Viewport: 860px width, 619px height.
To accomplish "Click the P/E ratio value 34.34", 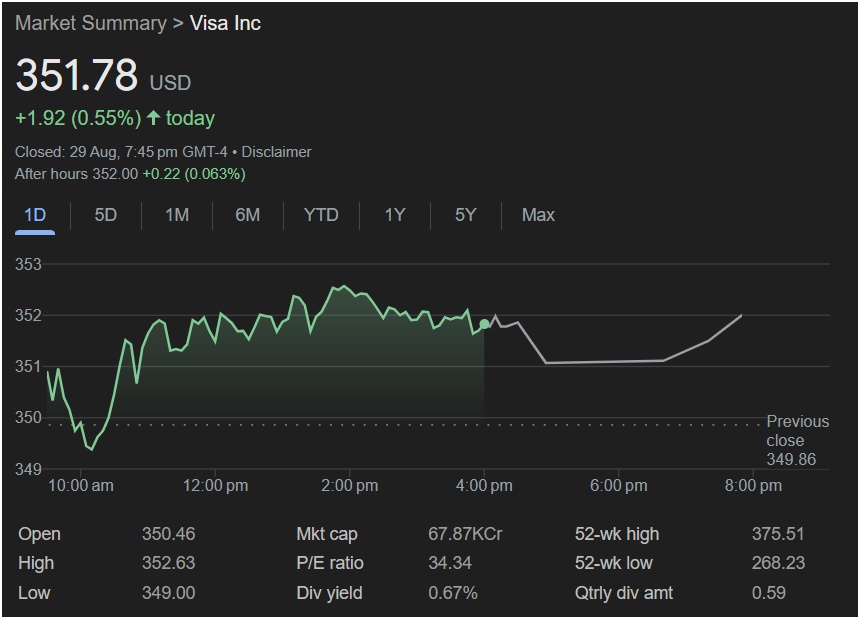I will [x=449, y=563].
